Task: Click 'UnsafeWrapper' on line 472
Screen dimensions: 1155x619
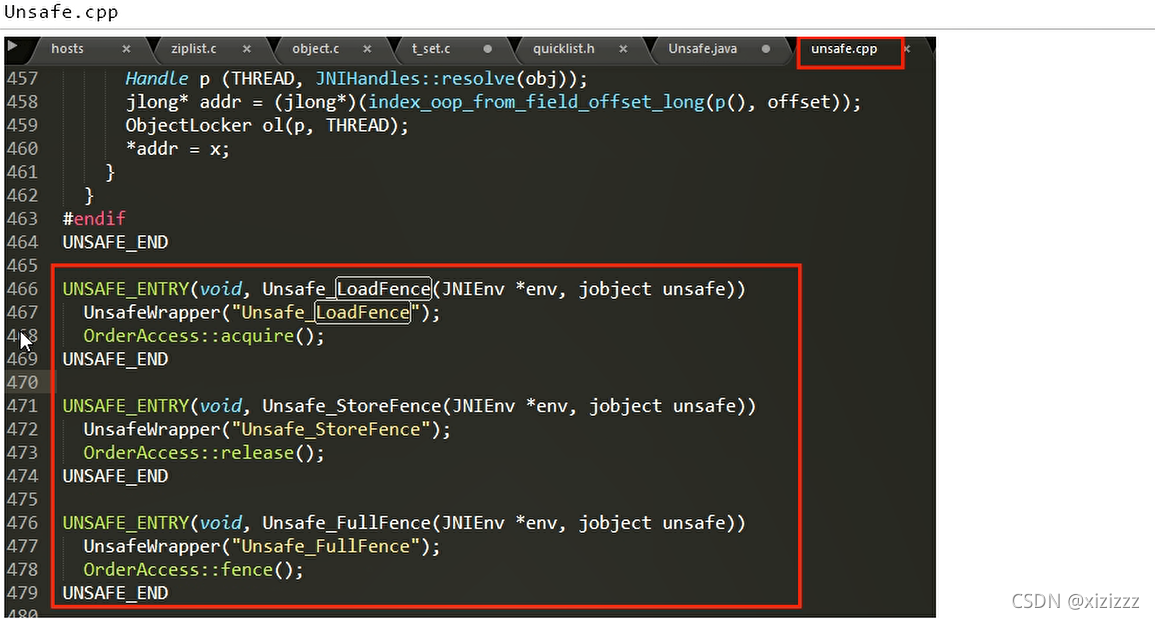Action: [x=152, y=430]
